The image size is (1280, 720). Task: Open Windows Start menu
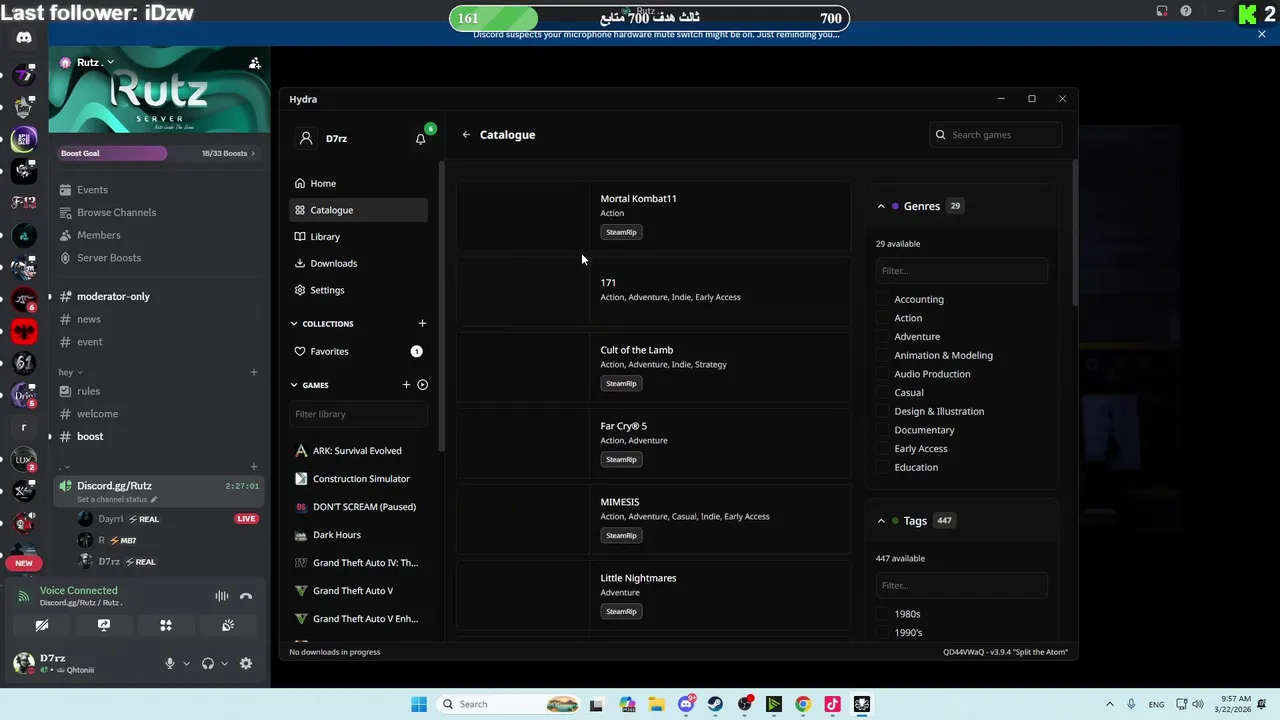click(x=419, y=704)
